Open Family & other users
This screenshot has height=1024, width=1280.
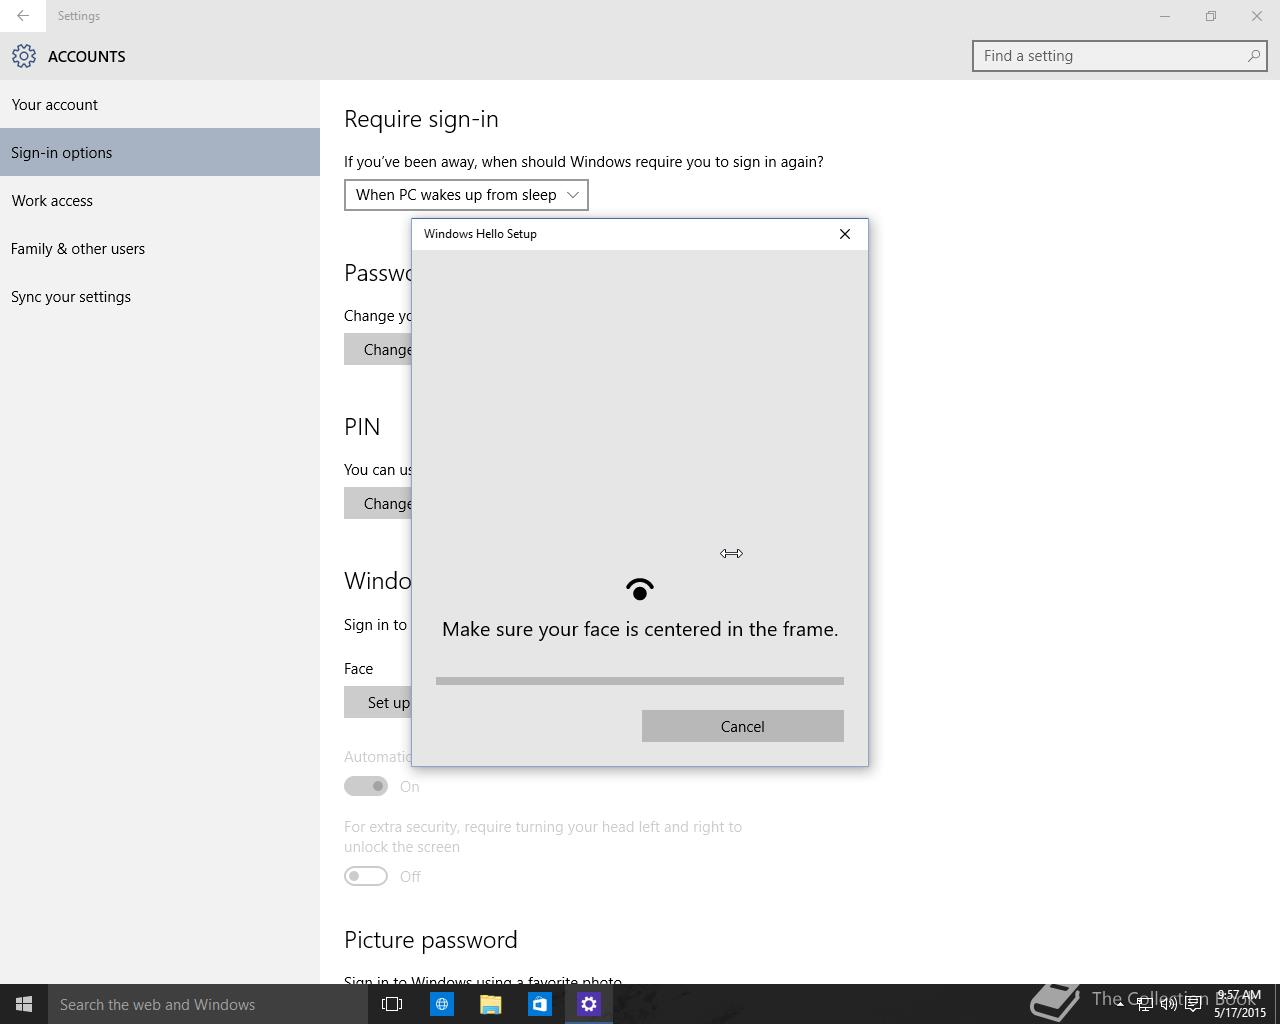160,248
